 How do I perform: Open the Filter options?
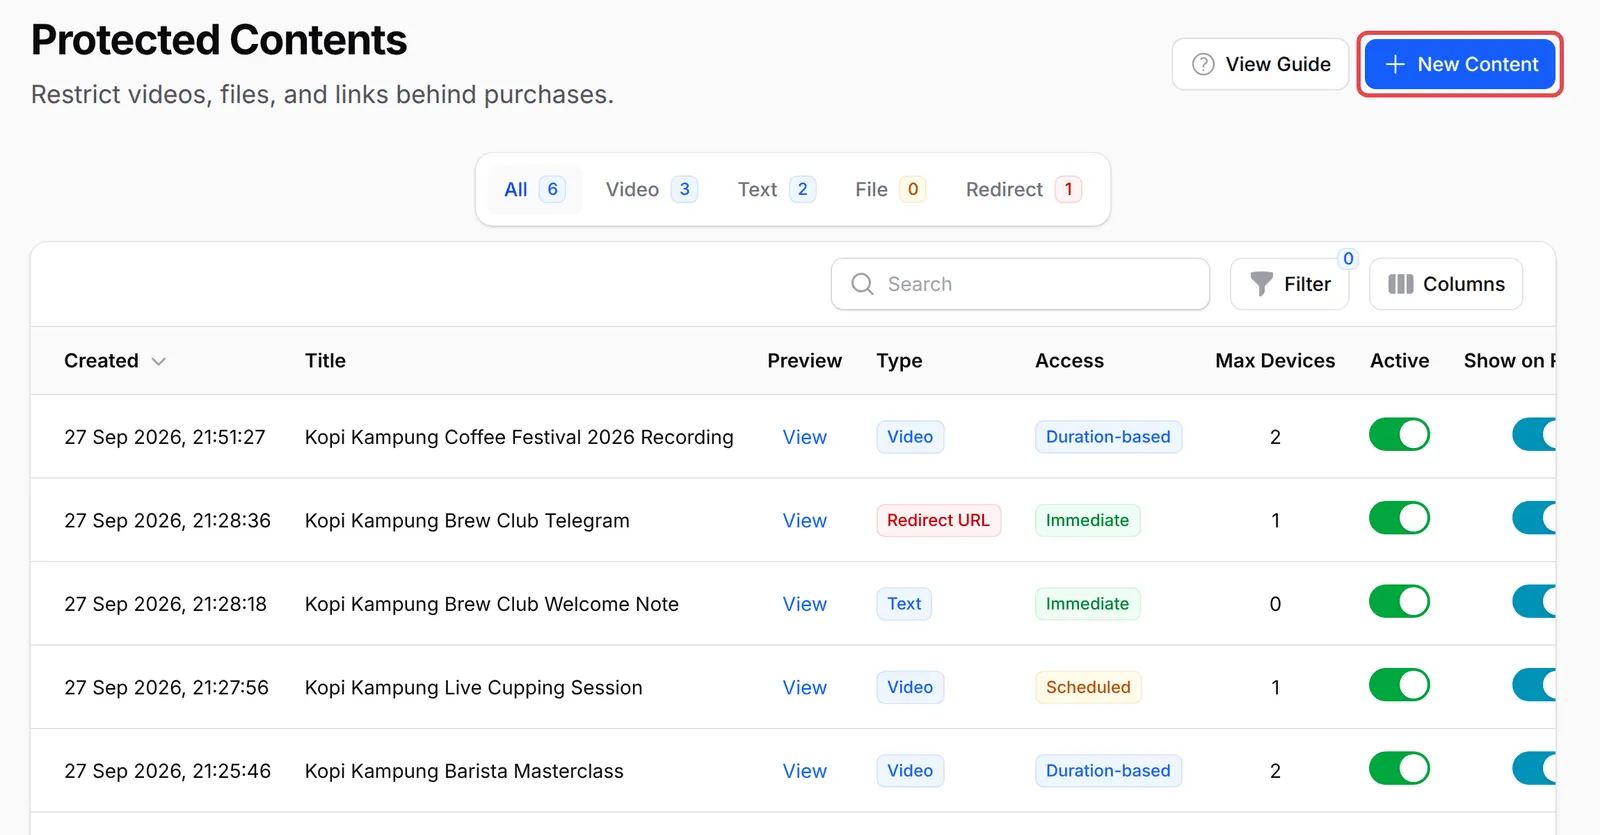click(1290, 284)
